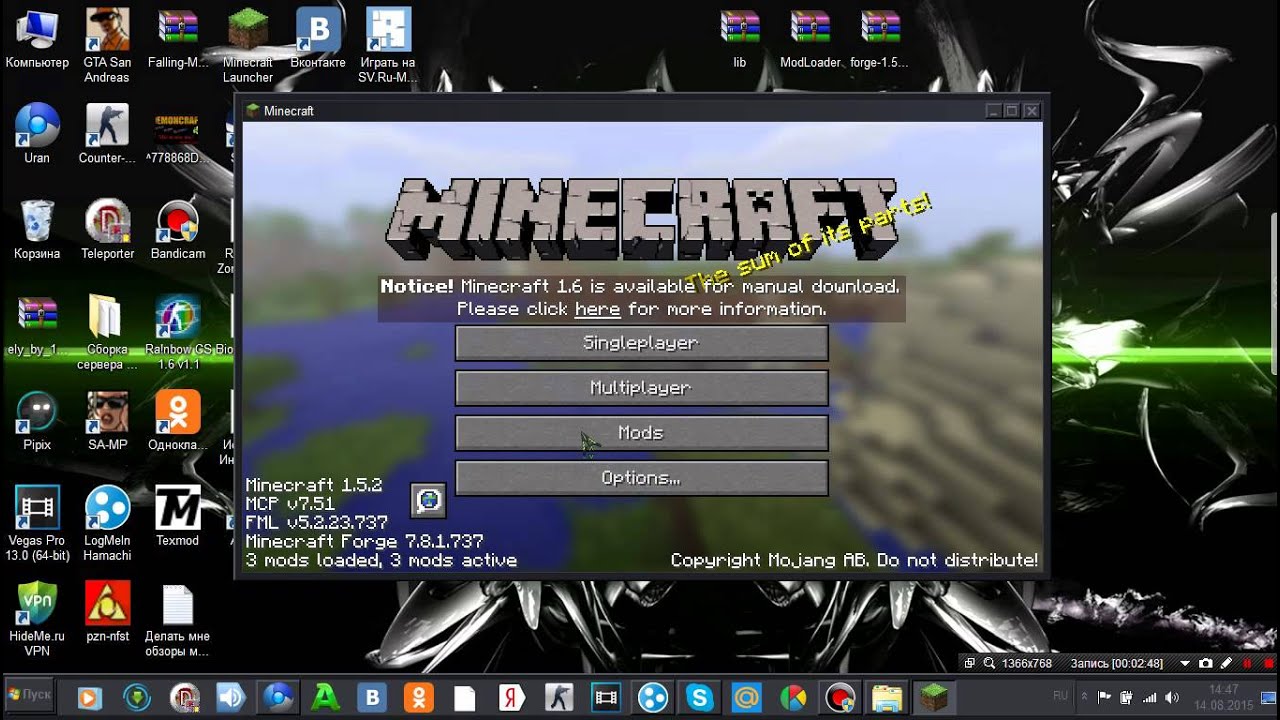Open the Корзина recycle bin
The image size is (1280, 720).
[x=37, y=230]
